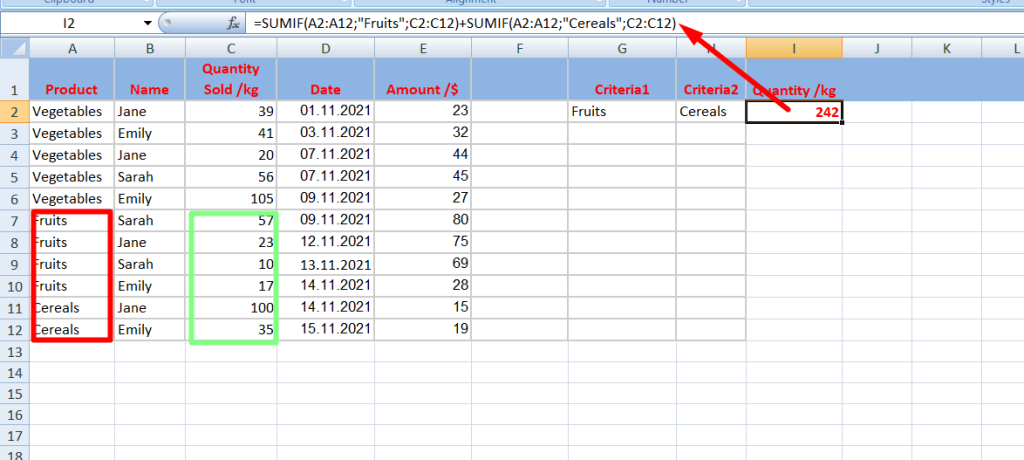Select column G header
The image size is (1024, 460).
coord(622,48)
